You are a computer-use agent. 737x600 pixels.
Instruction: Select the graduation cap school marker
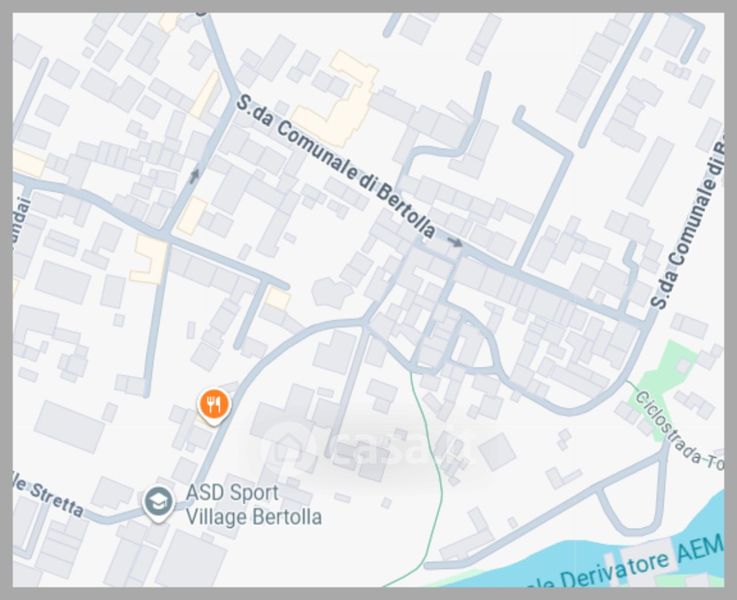(x=158, y=503)
